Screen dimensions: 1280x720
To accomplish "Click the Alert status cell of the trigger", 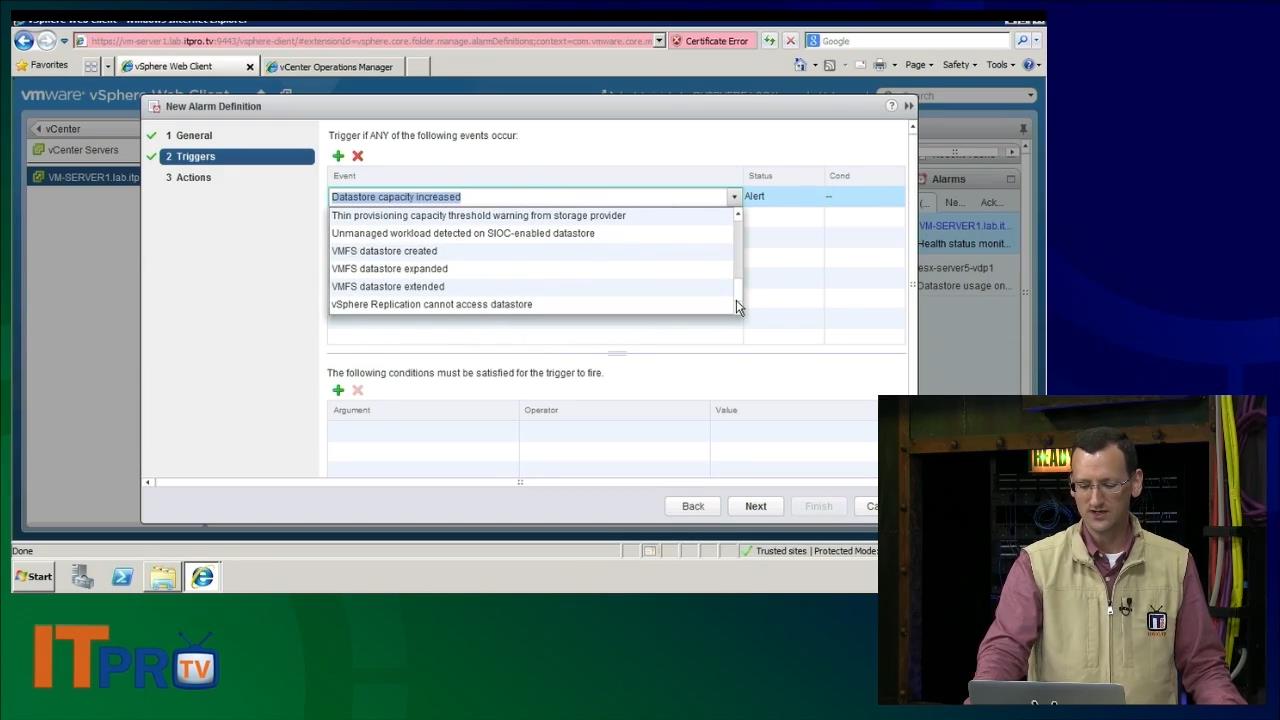I will (783, 197).
